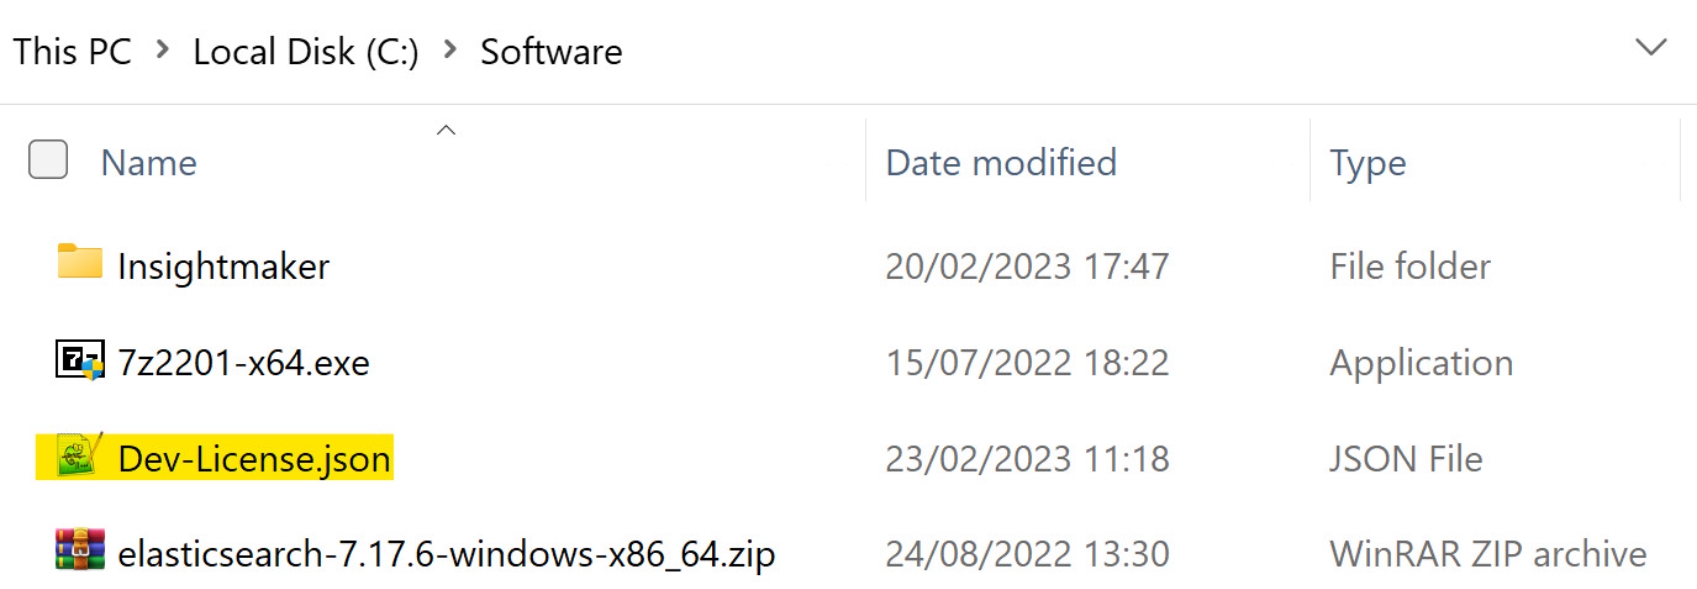Go to Local Disk (C:) breadcrumb
This screenshot has width=1697, height=589.
point(306,52)
